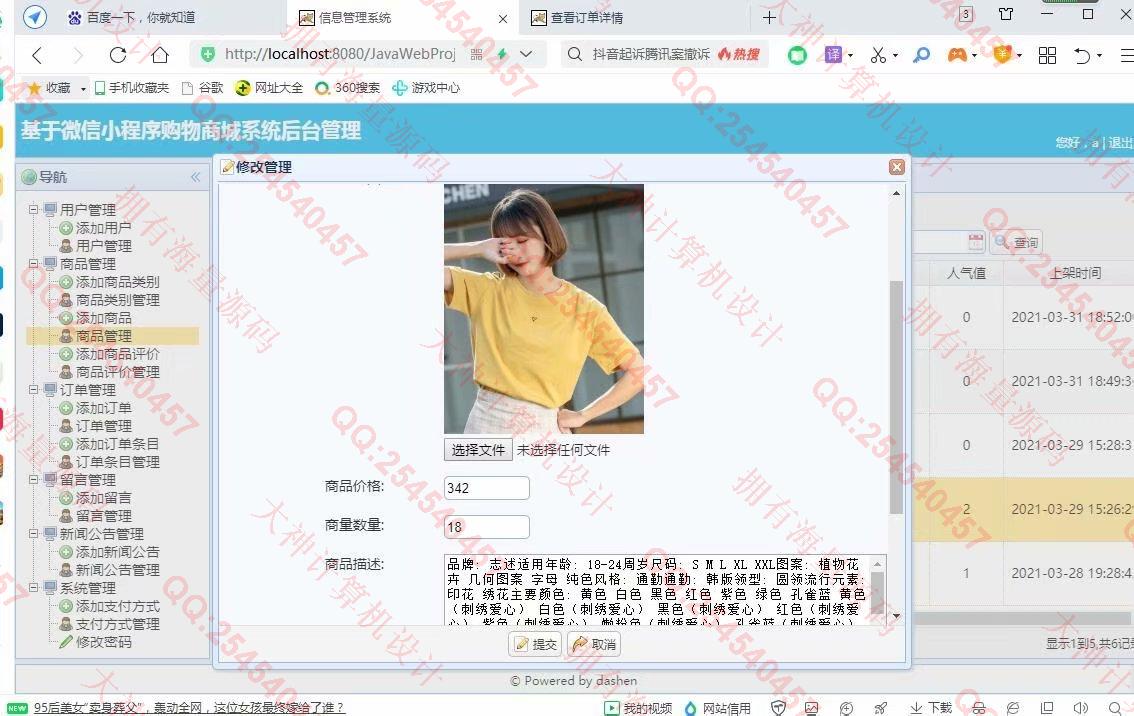1134x716 pixels.
Task: Click the apps grid icon
Action: coord(1047,55)
